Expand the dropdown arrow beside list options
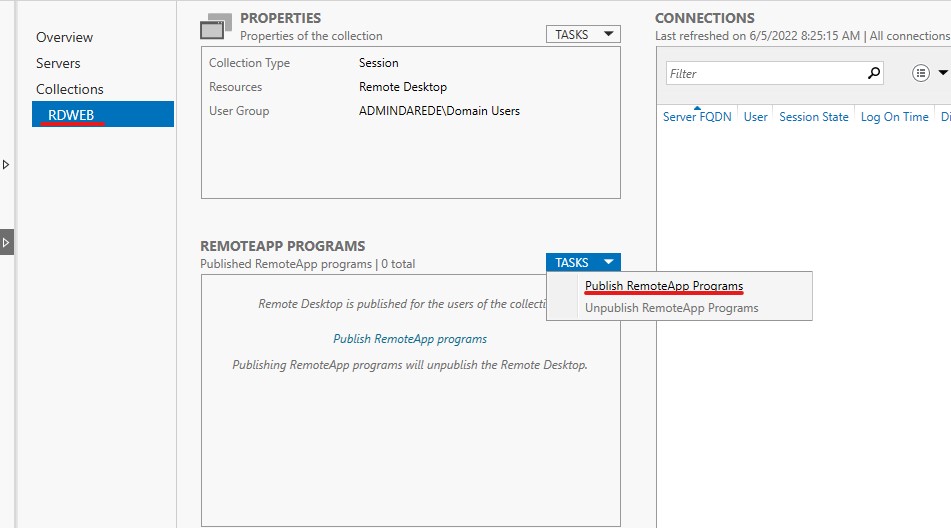The height and width of the screenshot is (528, 951). click(x=943, y=73)
